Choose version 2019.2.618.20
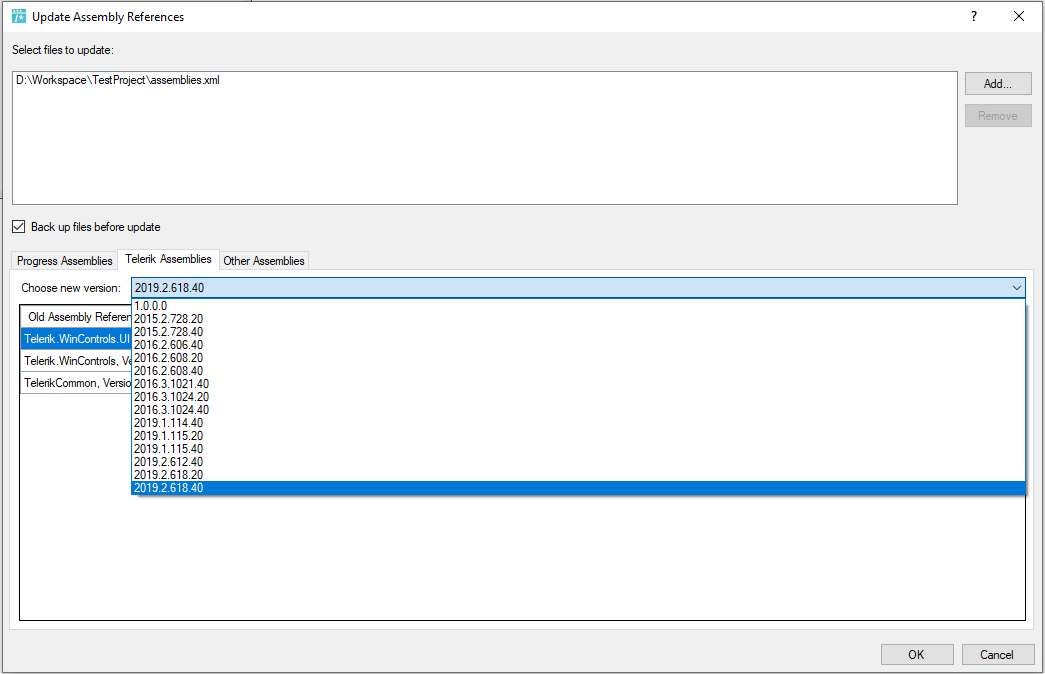This screenshot has width=1045, height=674. tap(578, 475)
